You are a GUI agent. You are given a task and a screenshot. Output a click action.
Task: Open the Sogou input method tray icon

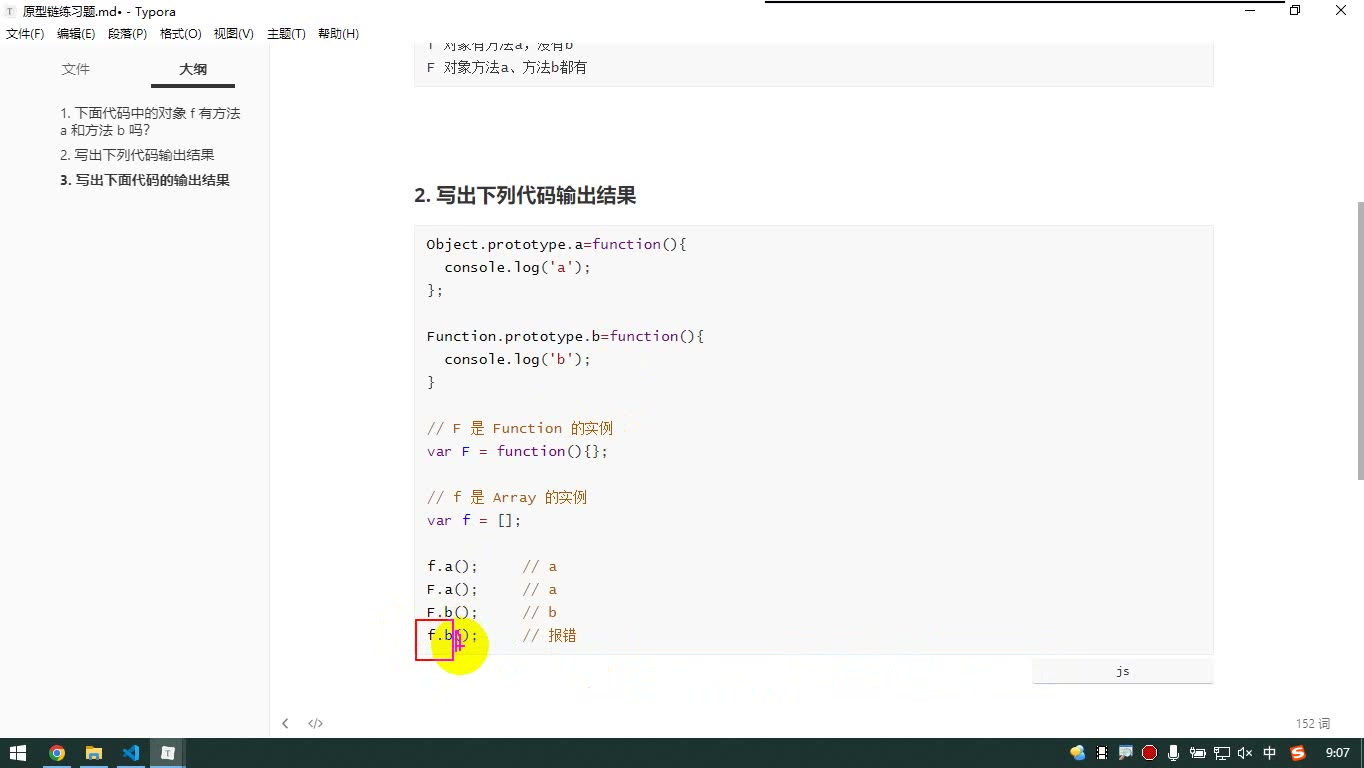[1298, 753]
